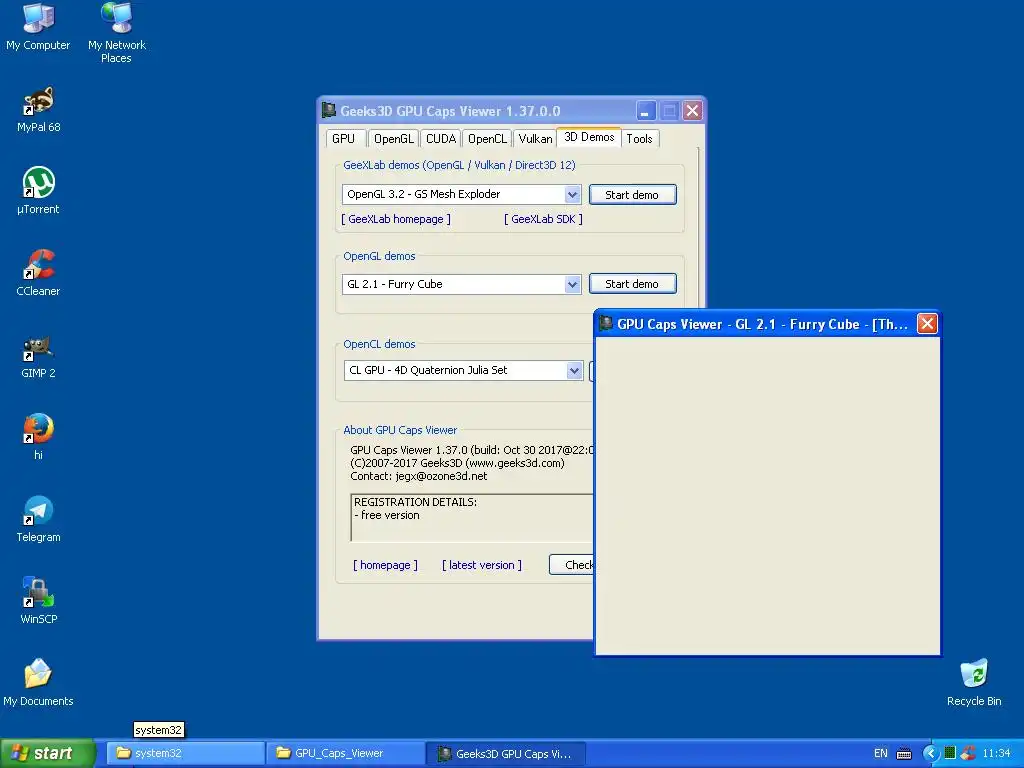This screenshot has width=1024, height=768.
Task: Open My Network Places desktop icon
Action: tap(117, 31)
